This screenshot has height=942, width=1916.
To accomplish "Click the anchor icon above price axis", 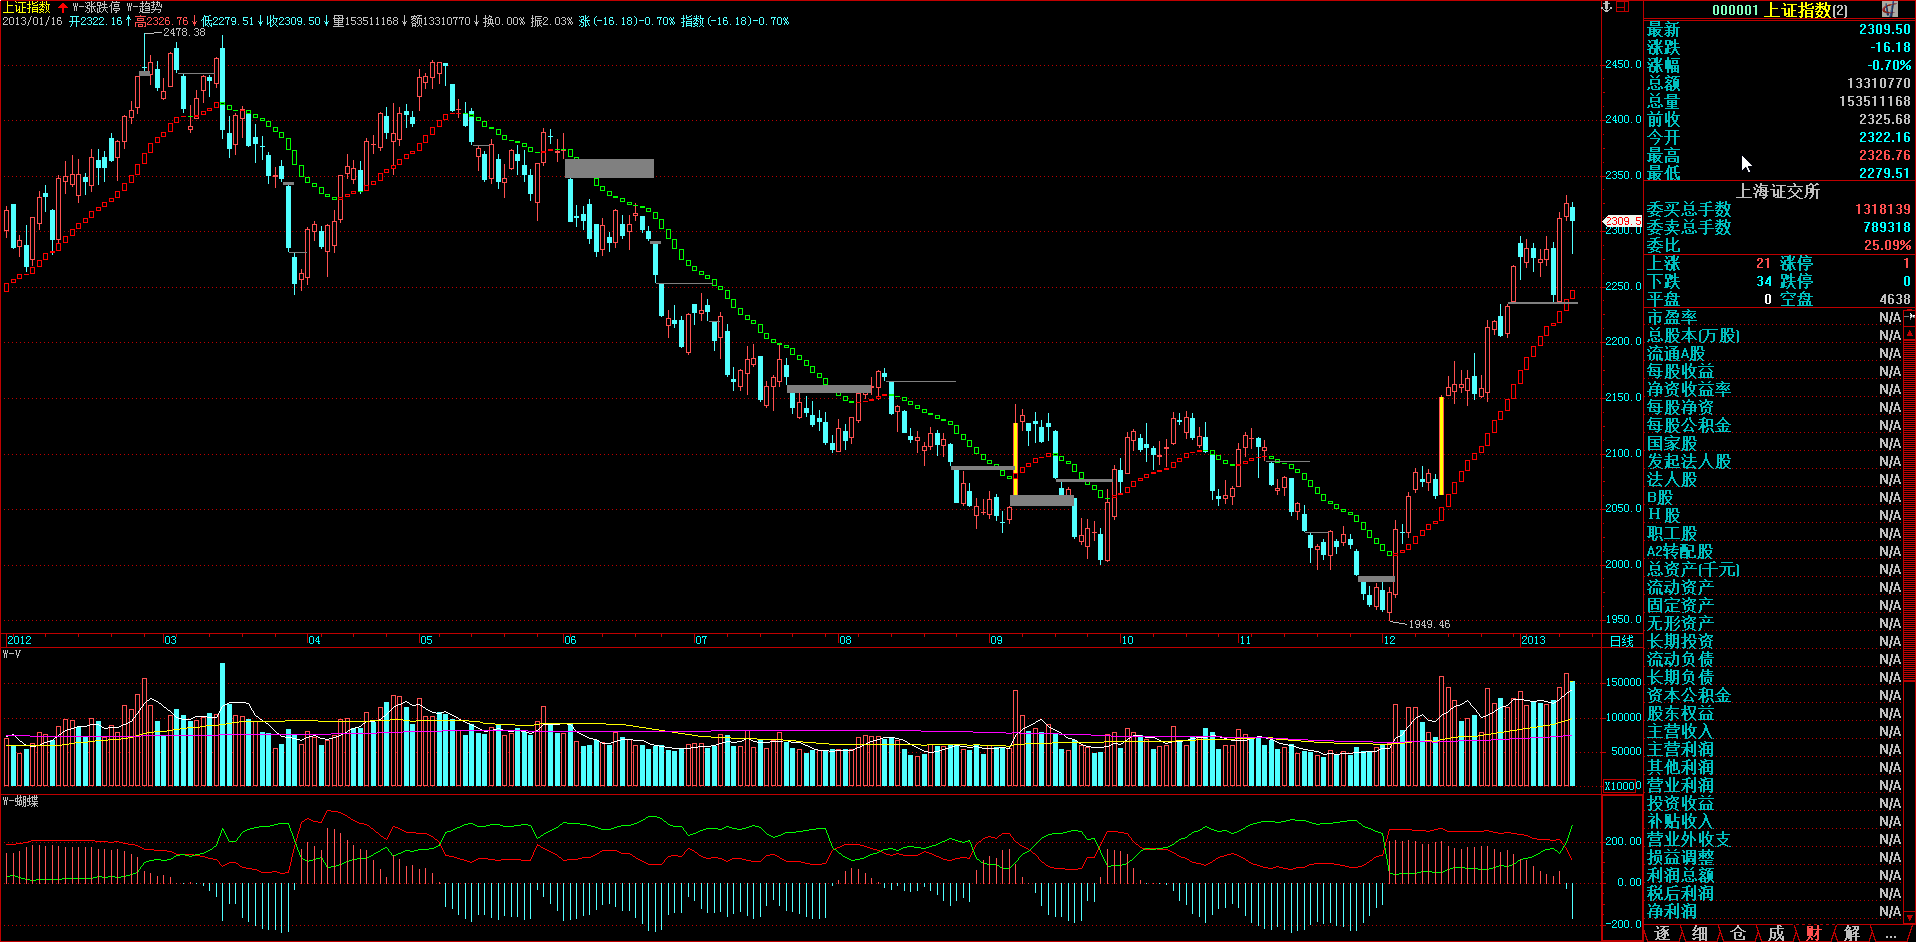I will coord(1608,7).
